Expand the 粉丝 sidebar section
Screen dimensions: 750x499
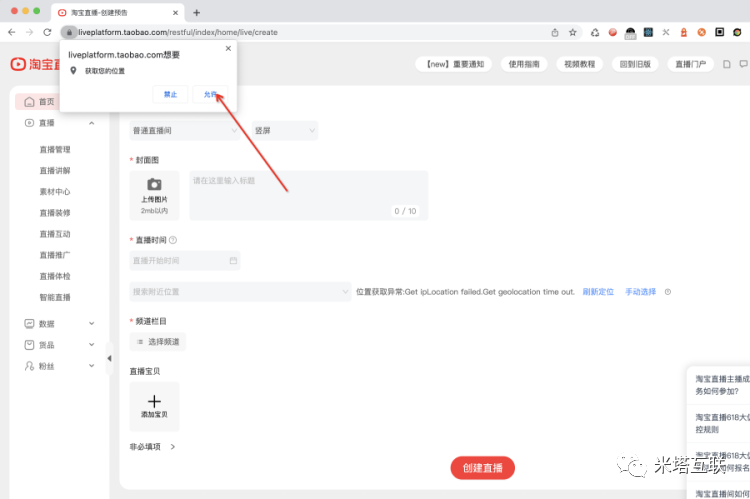coord(91,366)
